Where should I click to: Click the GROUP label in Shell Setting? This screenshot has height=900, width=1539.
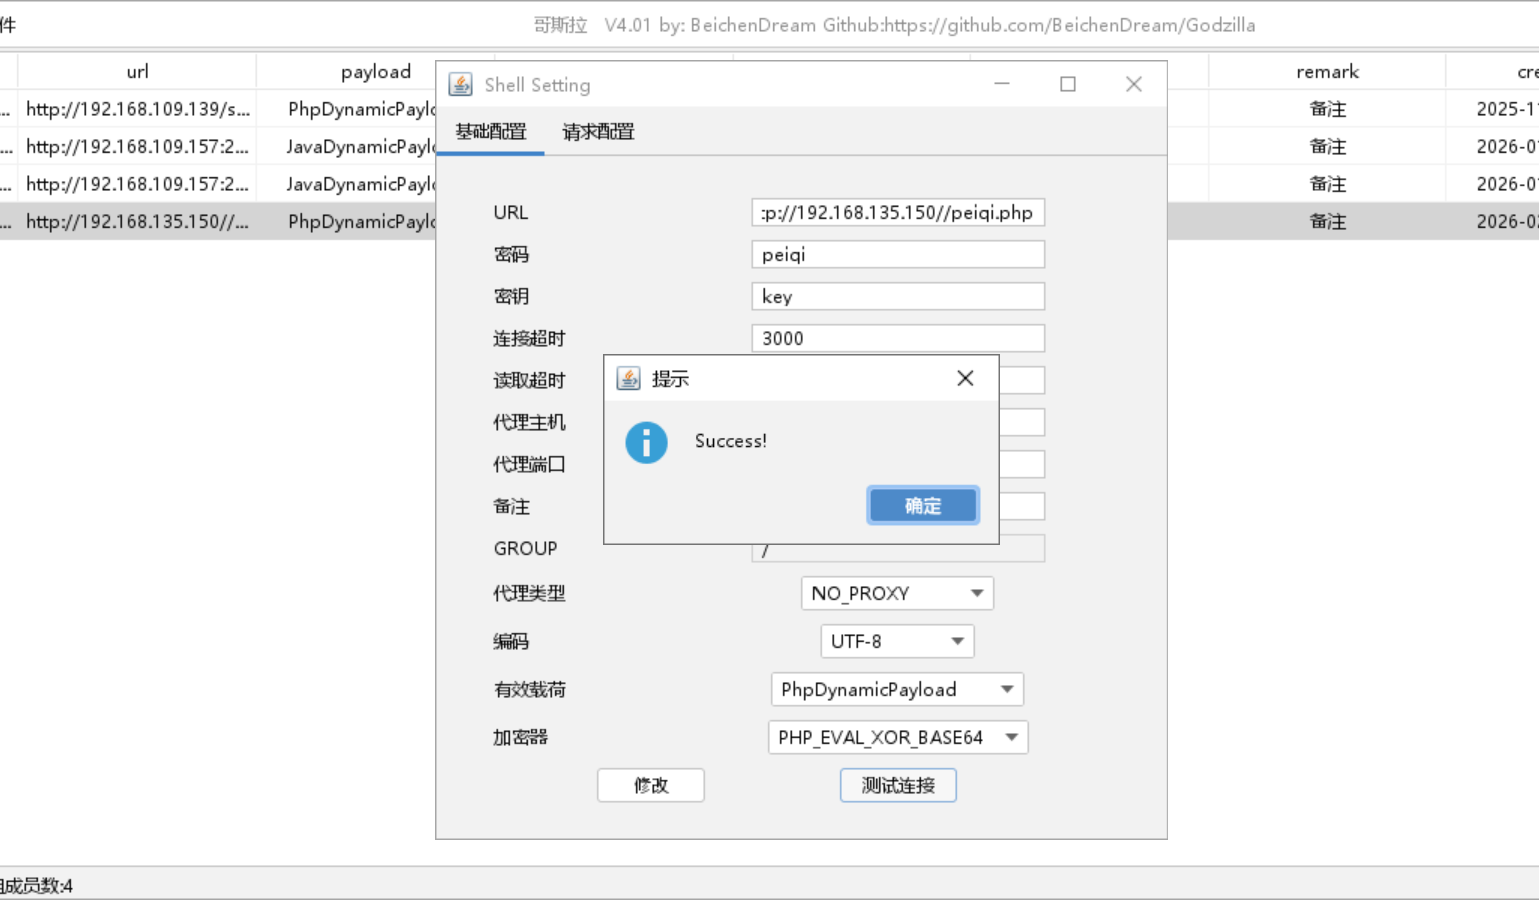(x=525, y=548)
